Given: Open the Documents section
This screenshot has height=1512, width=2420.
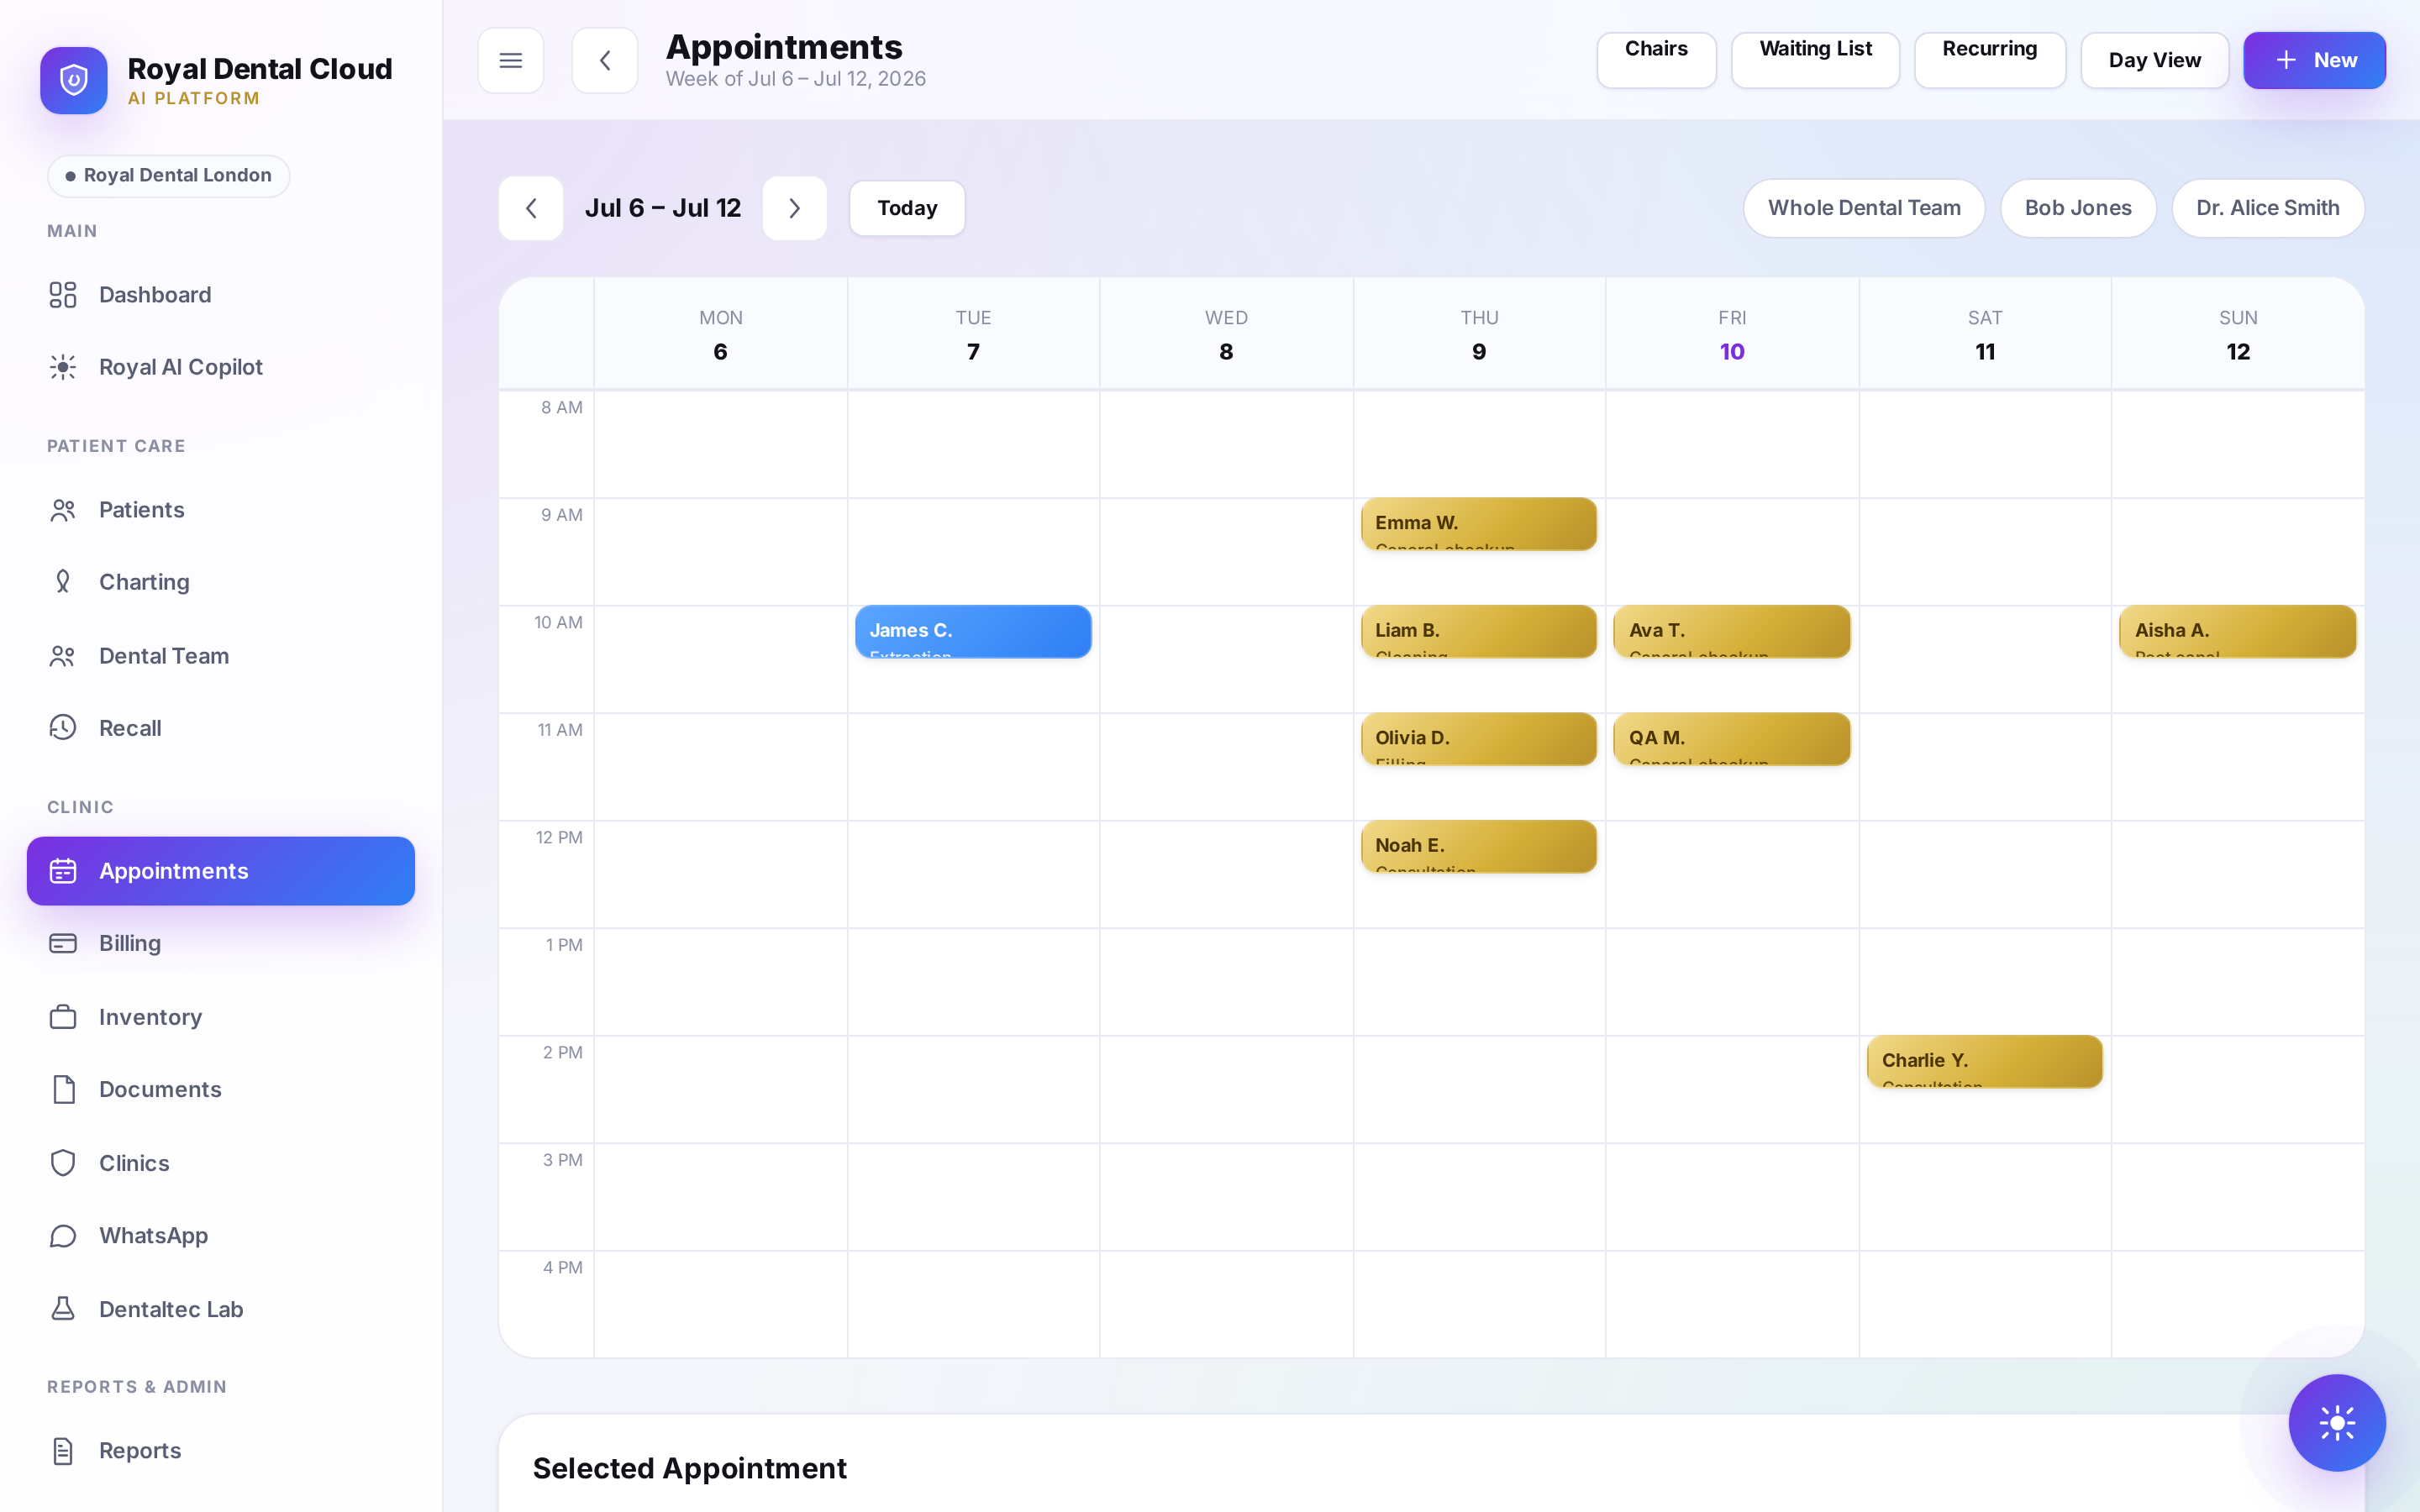Looking at the screenshot, I should click(221, 1089).
